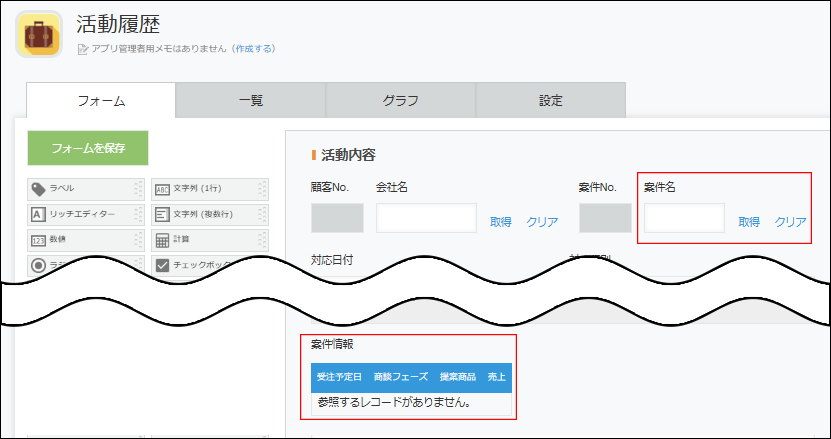The image size is (831, 439).
Task: Grab the 計算 item drag handle
Action: point(262,240)
